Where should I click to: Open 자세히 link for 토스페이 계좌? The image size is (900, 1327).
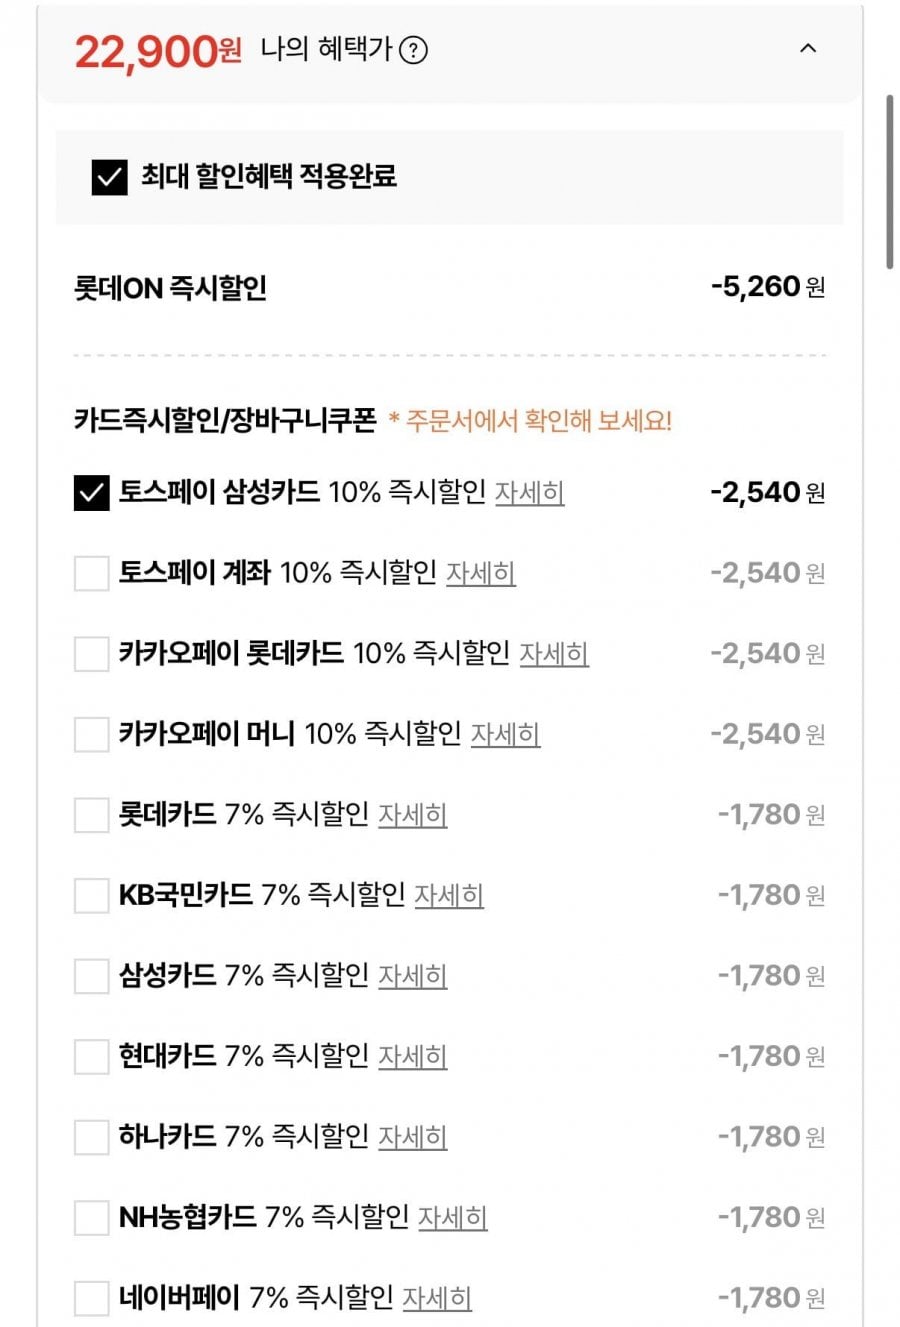tap(481, 573)
